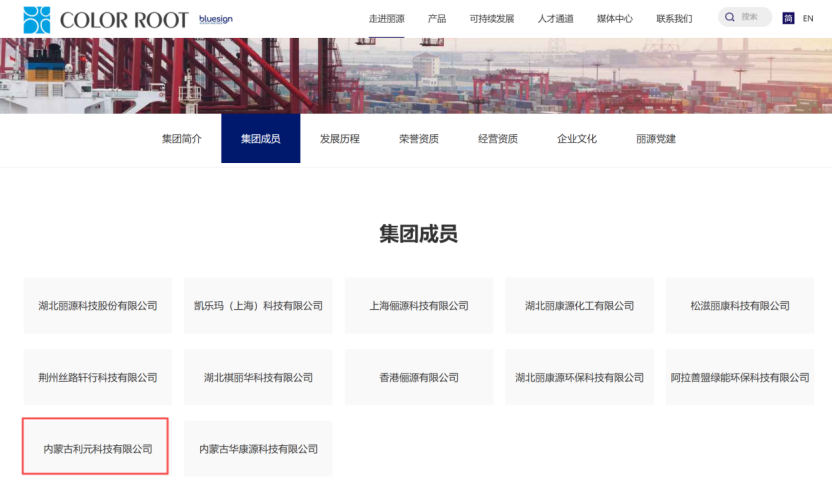Screen dimensions: 832x478
Task: Open the 丽源党建 tab
Action: pos(656,139)
